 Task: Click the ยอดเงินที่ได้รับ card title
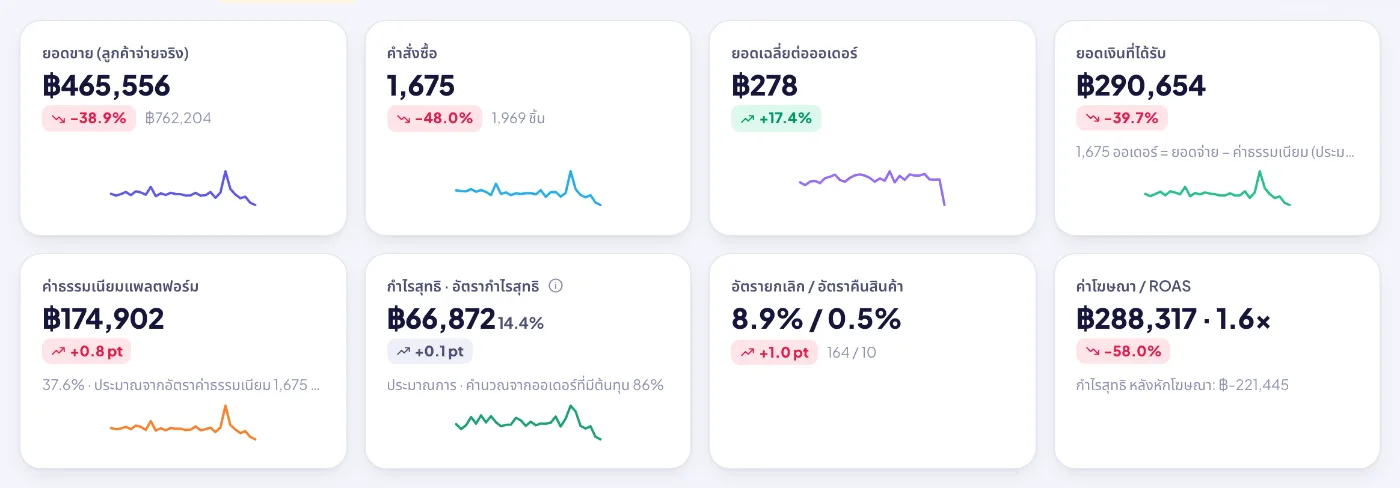point(1121,53)
